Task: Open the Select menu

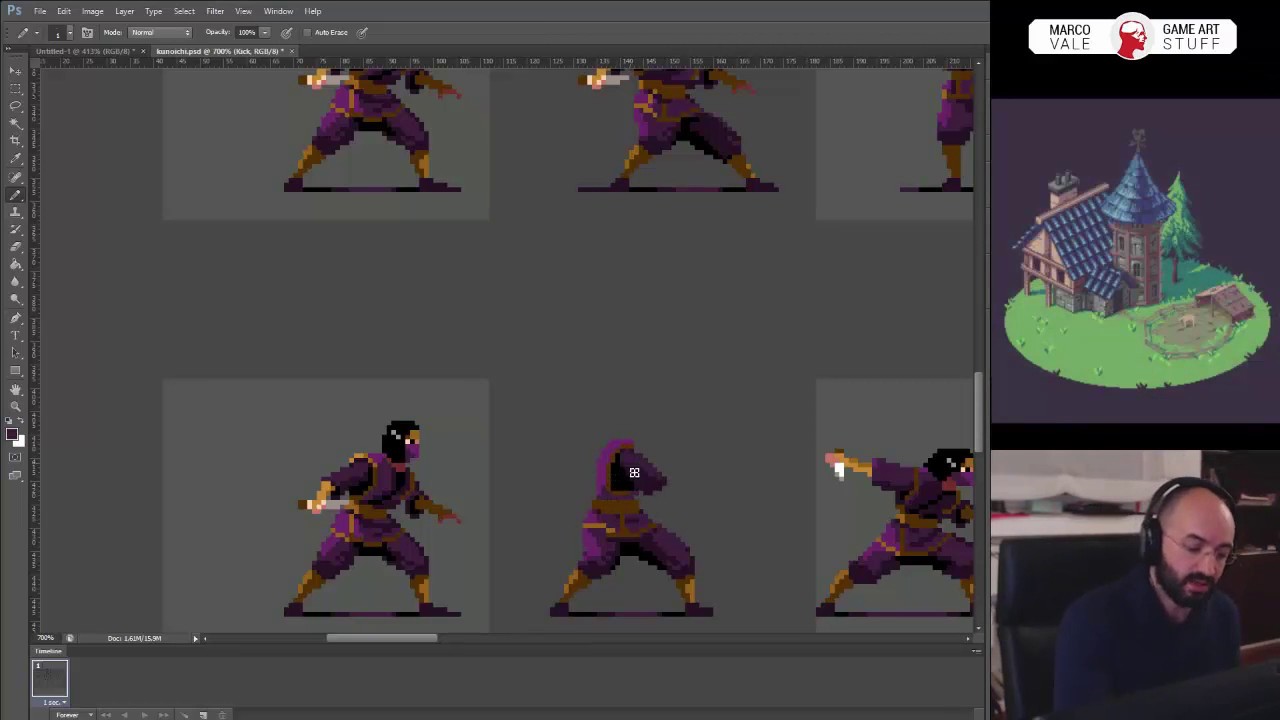Action: pos(184,11)
